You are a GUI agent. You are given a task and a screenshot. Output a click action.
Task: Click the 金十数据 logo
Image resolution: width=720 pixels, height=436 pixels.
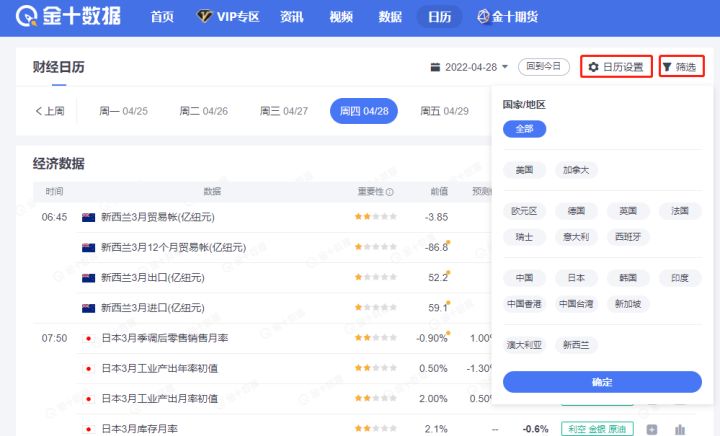68,17
